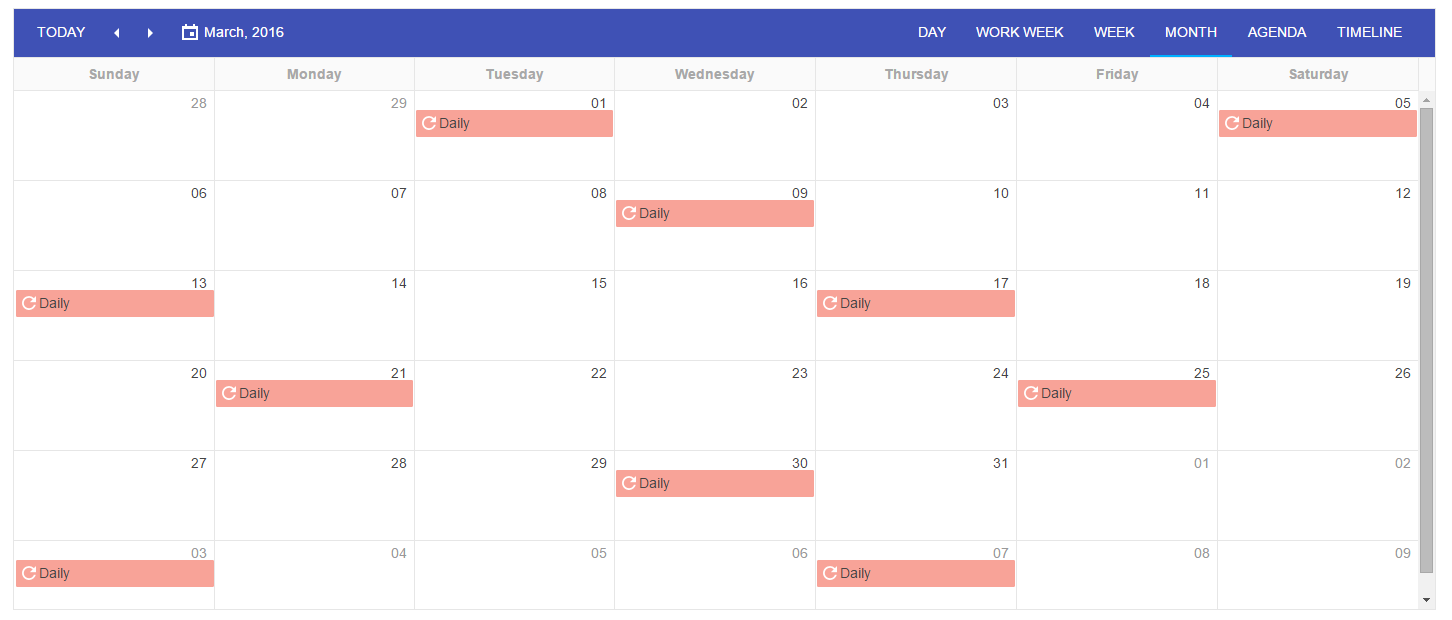This screenshot has height=620, width=1452.
Task: Open the Timeline view
Action: tap(1369, 32)
